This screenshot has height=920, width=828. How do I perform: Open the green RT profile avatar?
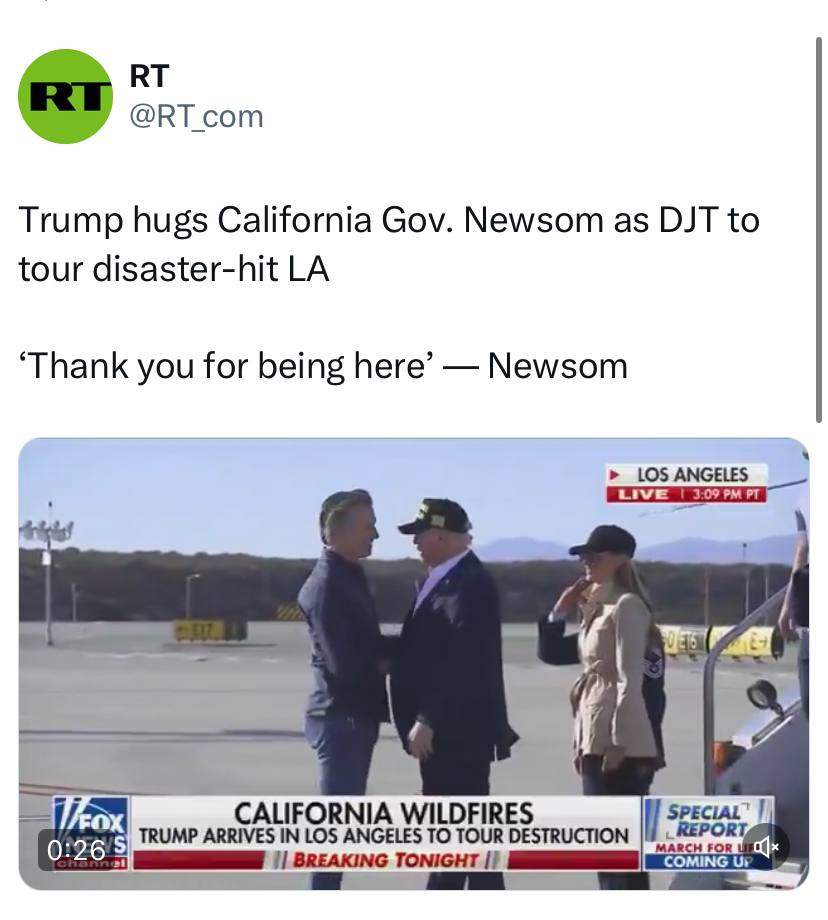[65, 96]
